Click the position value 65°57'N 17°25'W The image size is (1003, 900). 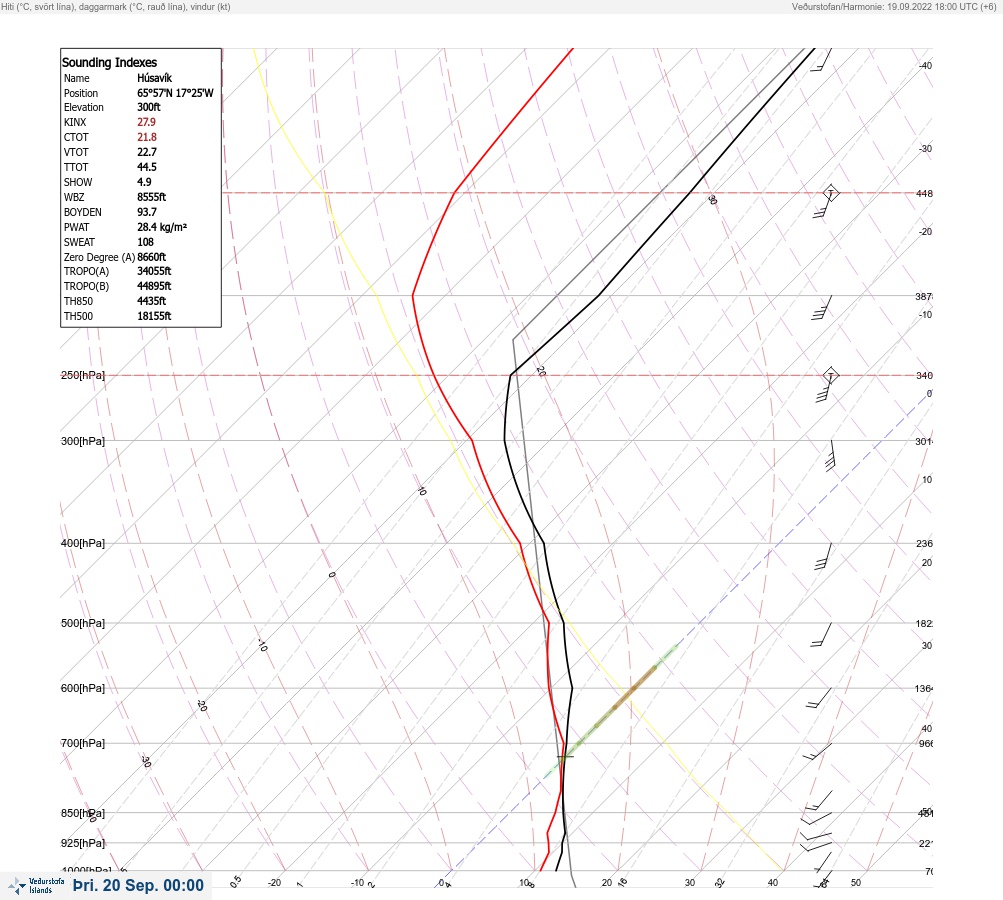pyautogui.click(x=175, y=93)
